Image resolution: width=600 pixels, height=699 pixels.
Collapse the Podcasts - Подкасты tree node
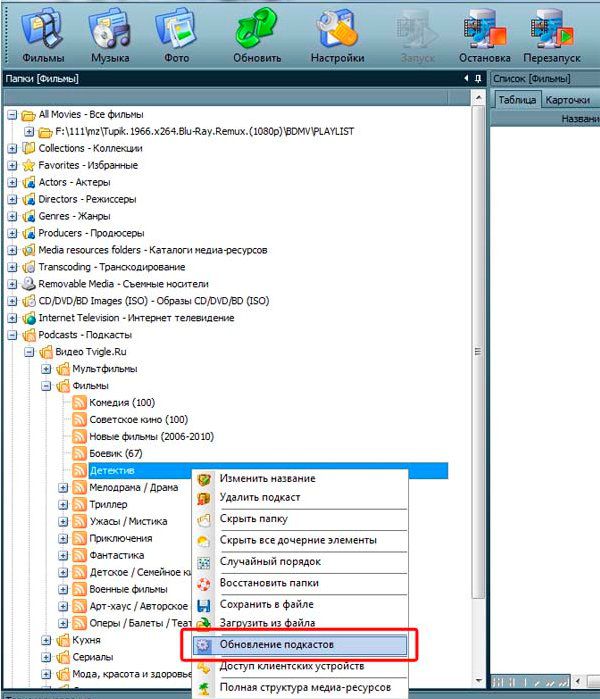(x=12, y=334)
